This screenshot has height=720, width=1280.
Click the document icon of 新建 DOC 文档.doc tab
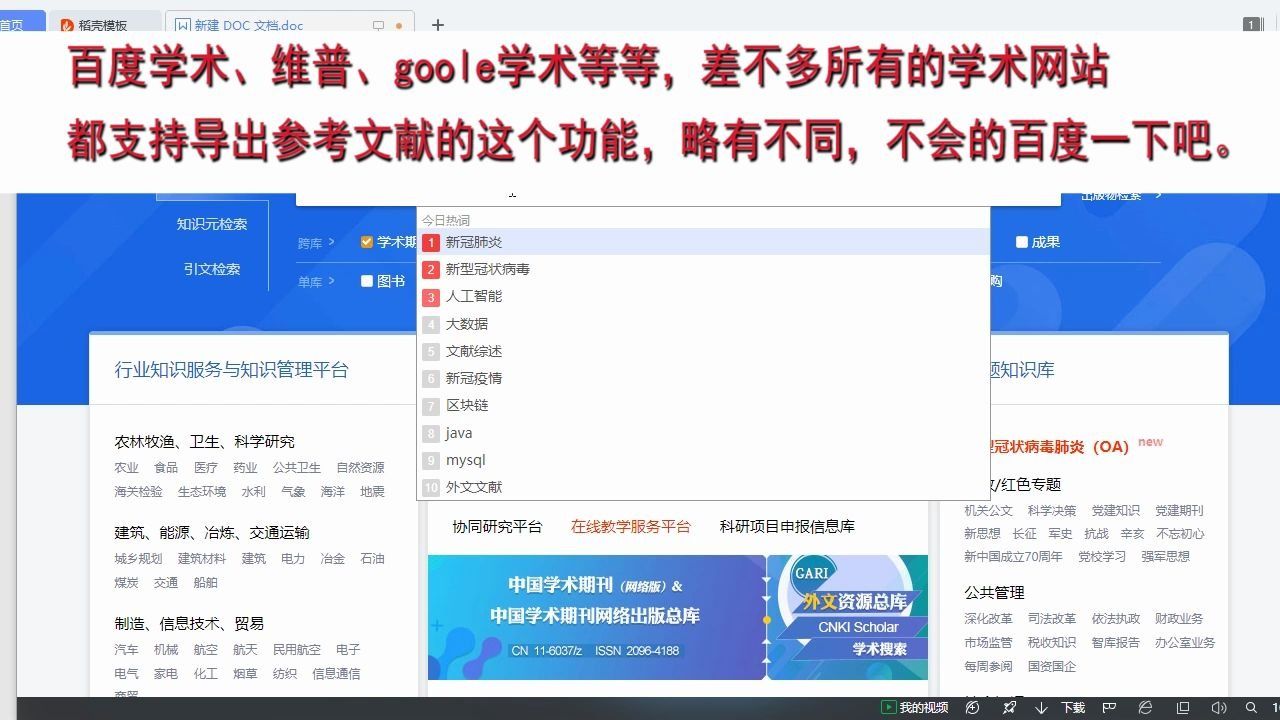tap(183, 25)
